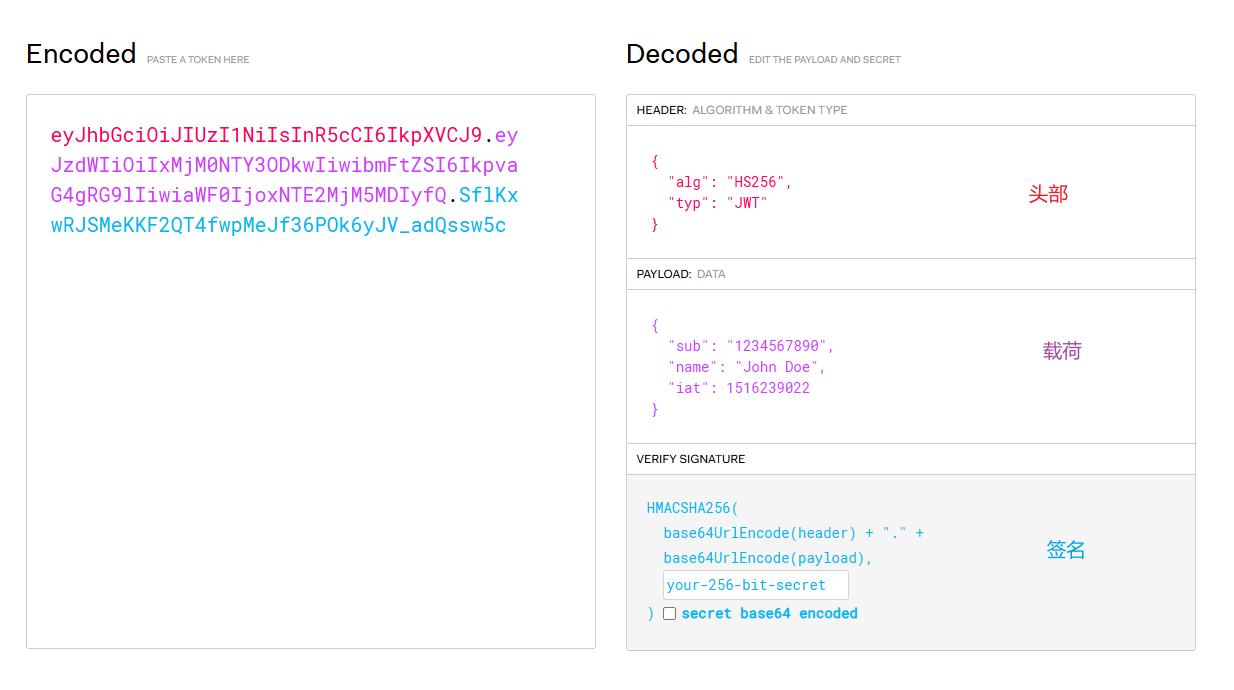
Task: Click the "name": "John Doe" line
Action: 747,367
